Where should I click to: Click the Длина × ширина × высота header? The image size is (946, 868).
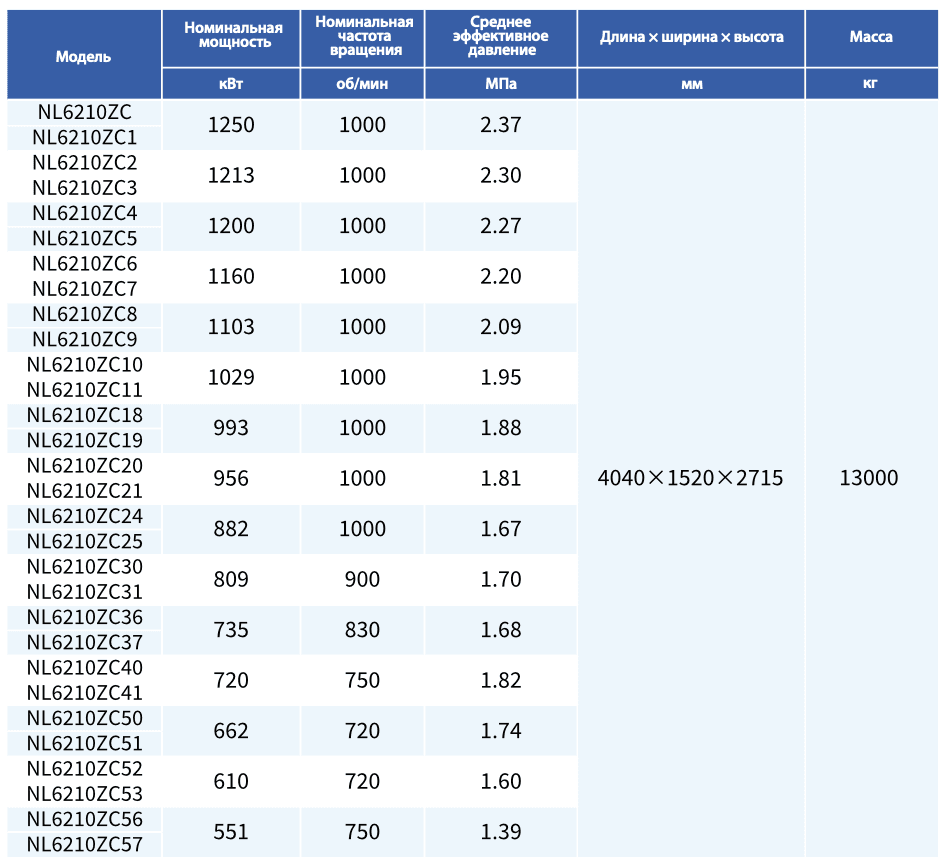tap(691, 39)
